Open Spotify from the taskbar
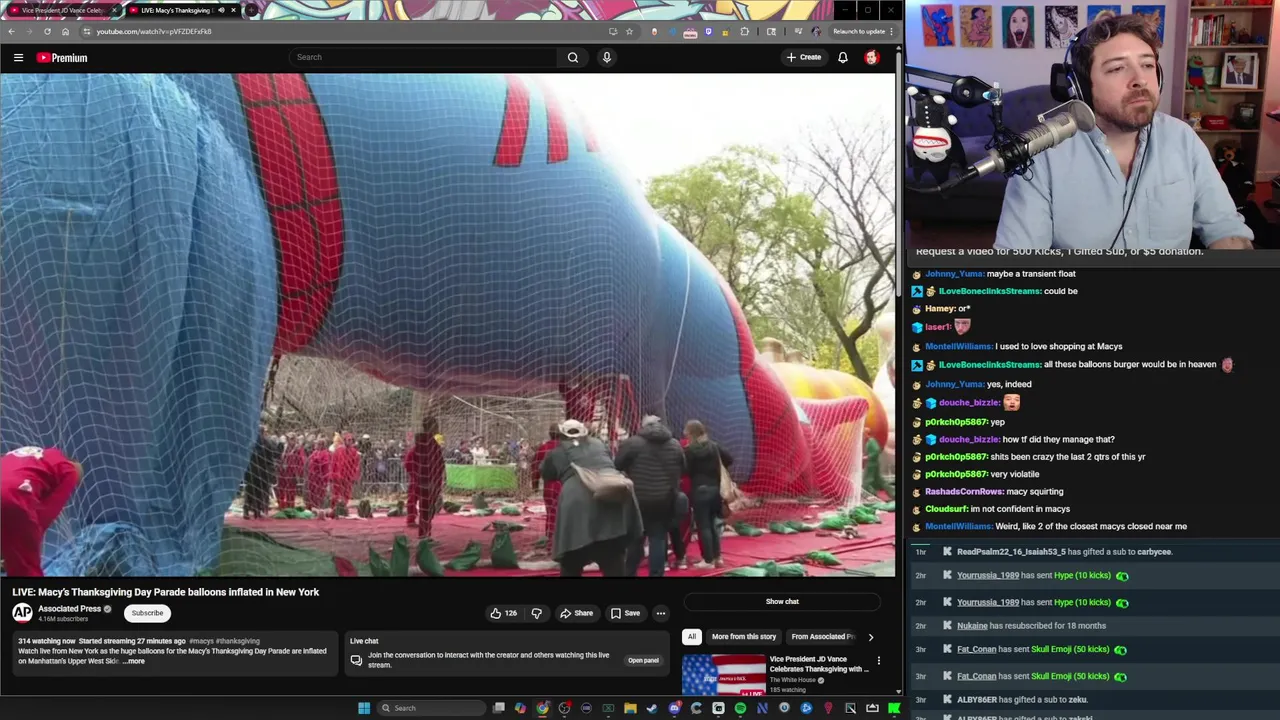 740,708
